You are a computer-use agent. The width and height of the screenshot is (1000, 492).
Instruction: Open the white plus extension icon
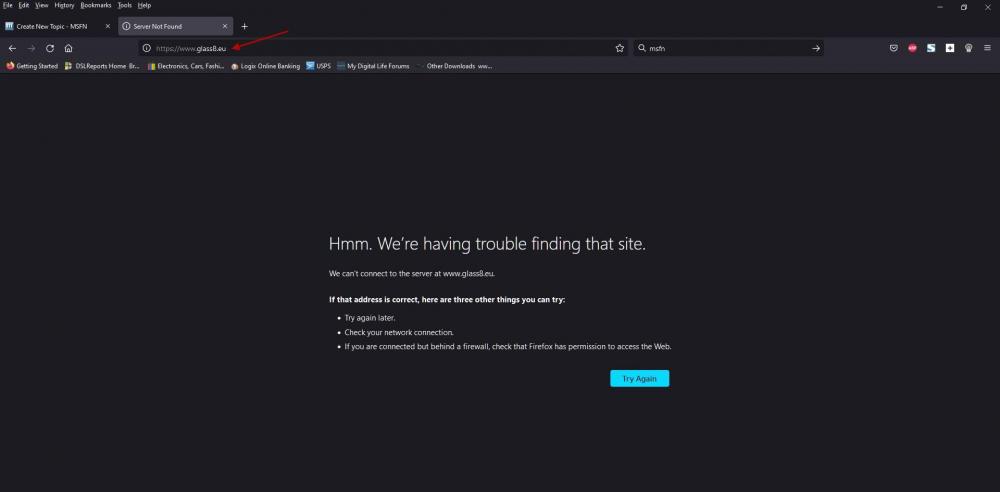[x=950, y=48]
